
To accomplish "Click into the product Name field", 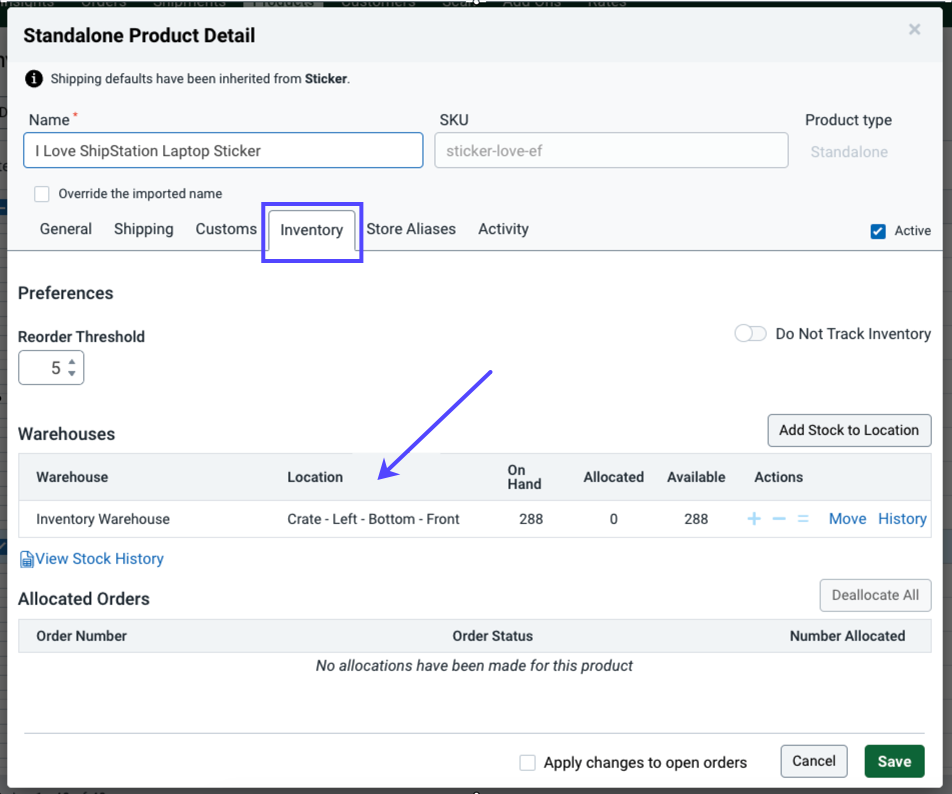I will click(x=223, y=151).
